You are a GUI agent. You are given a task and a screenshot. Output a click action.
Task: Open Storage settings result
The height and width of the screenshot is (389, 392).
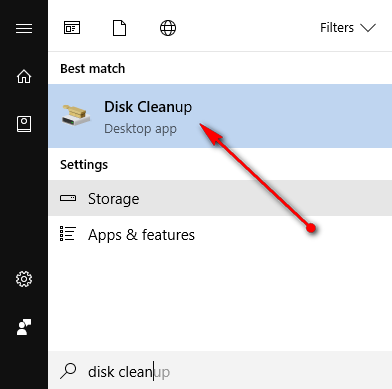coord(220,198)
